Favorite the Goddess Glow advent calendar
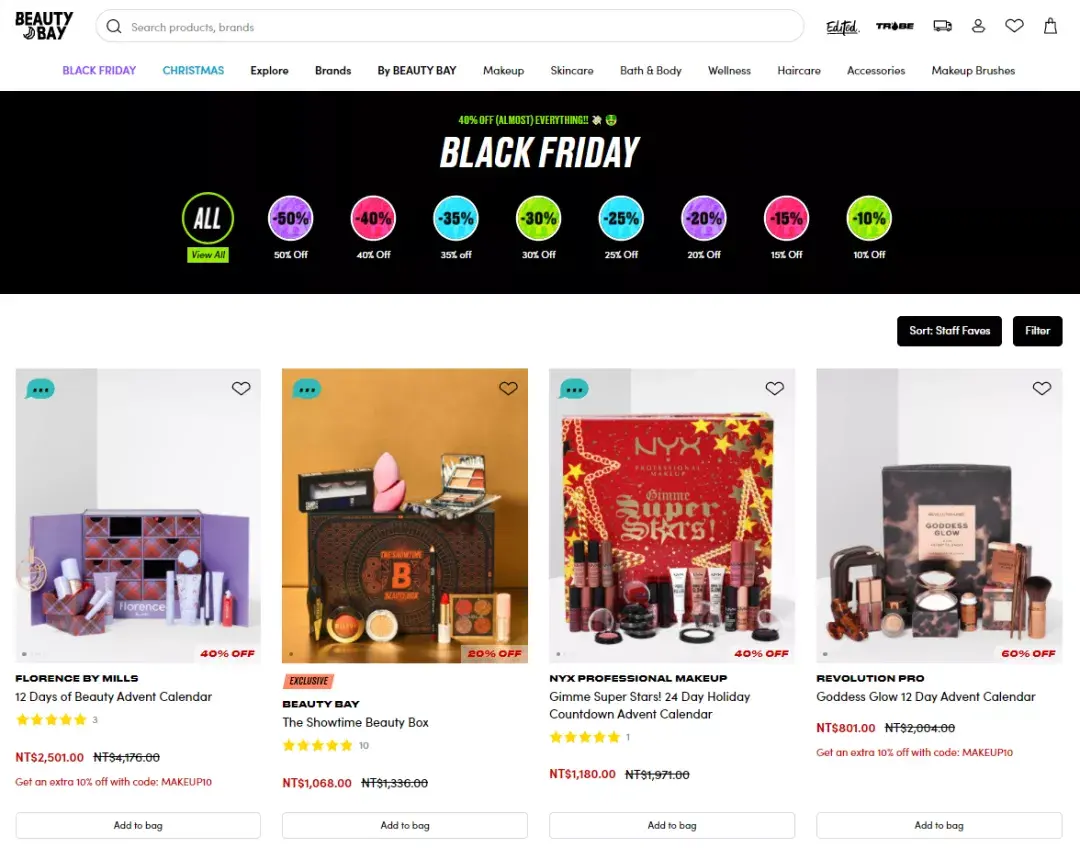Viewport: 1080px width, 848px height. (x=1041, y=389)
